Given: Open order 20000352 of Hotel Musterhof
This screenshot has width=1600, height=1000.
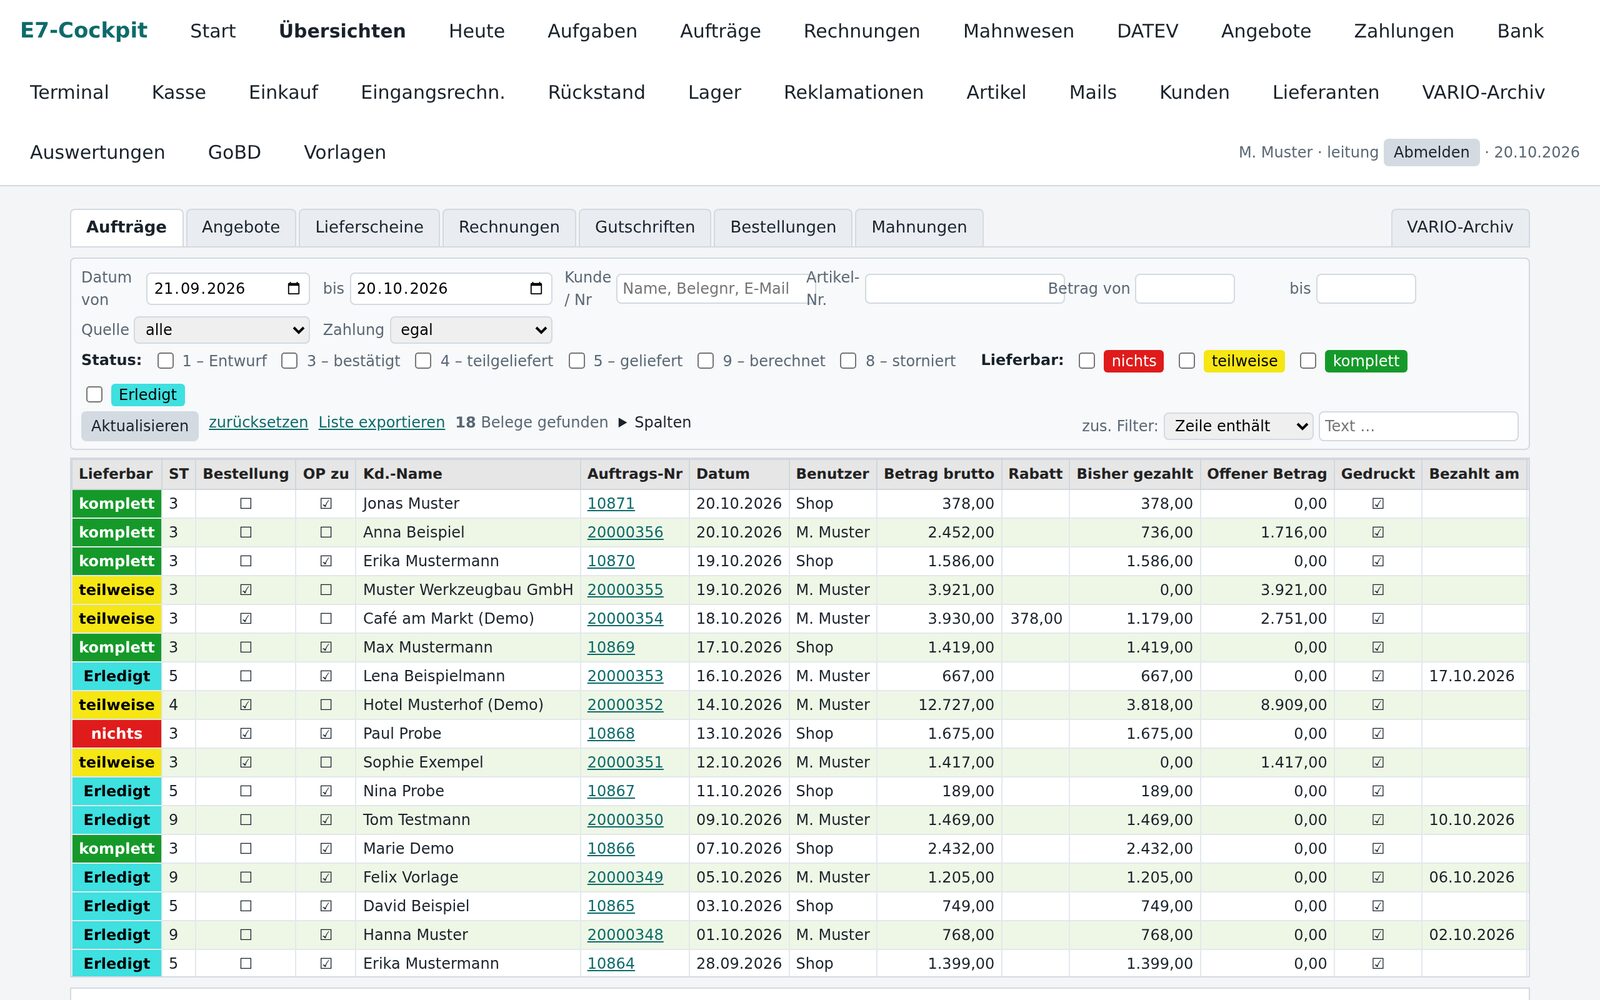Looking at the screenshot, I should [x=625, y=705].
